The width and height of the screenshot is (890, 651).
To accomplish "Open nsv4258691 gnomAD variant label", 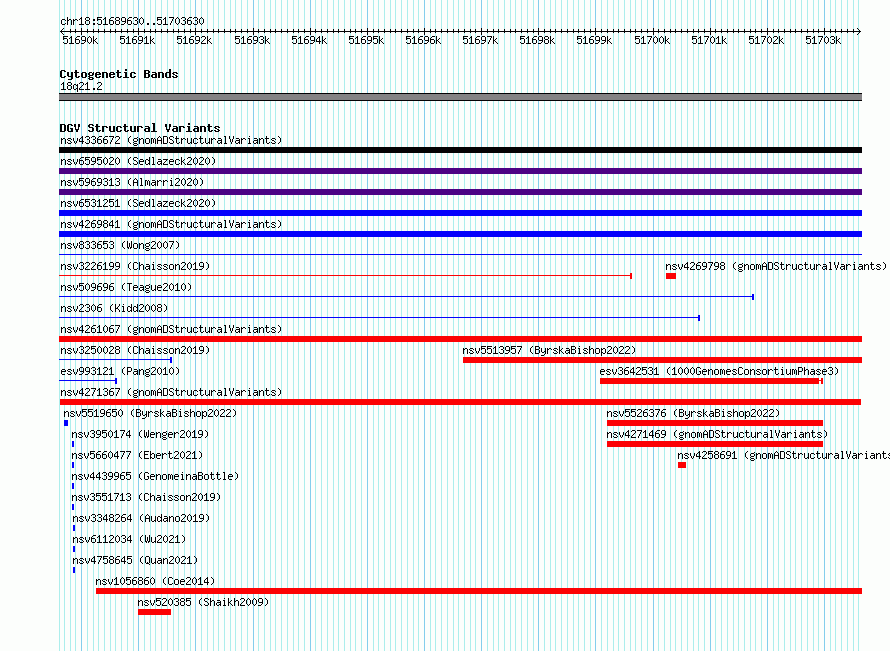I will (x=783, y=455).
